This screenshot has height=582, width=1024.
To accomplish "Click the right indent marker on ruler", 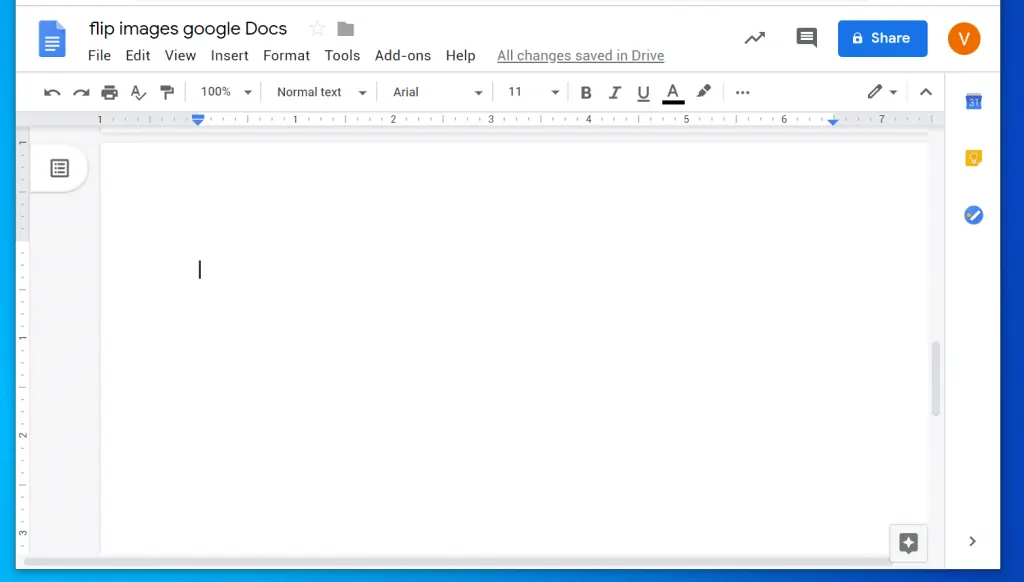I will 833,121.
